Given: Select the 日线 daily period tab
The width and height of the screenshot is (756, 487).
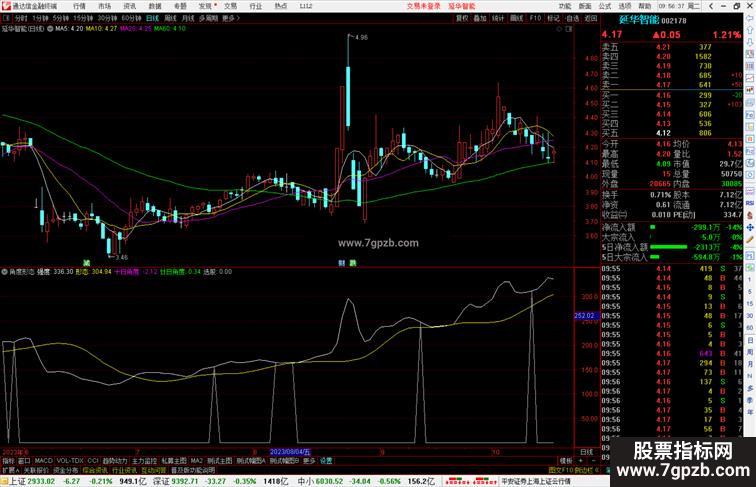Looking at the screenshot, I should (x=152, y=18).
